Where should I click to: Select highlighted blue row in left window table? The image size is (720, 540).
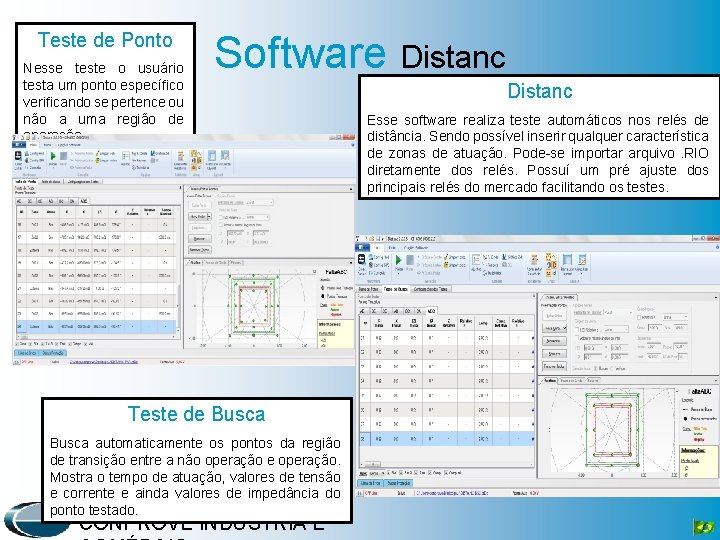(96, 326)
